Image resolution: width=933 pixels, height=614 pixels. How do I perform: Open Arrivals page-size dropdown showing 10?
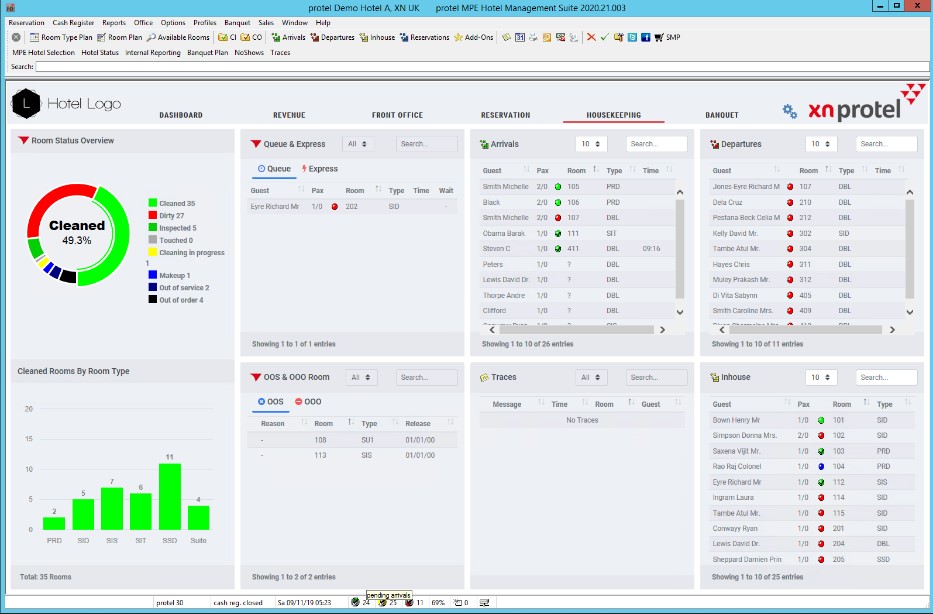[x=592, y=144]
